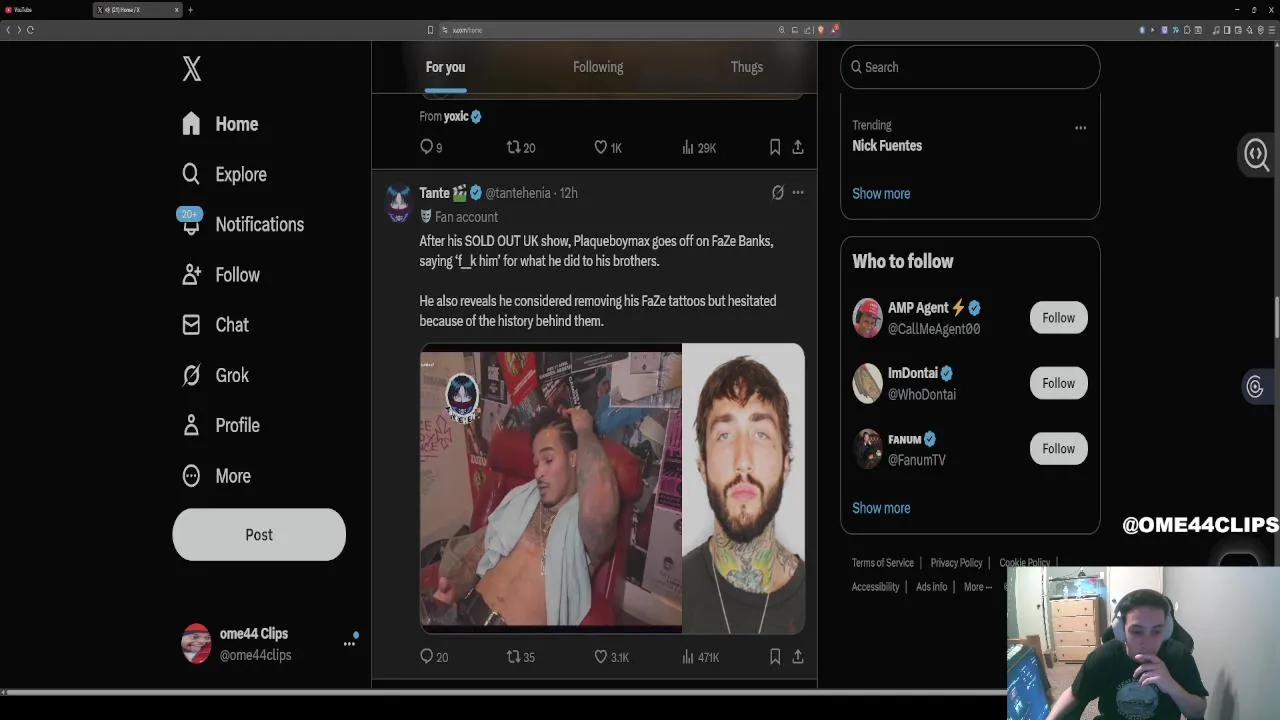Switch to the YouTube browser tab
The image size is (1280, 720).
click(x=45, y=10)
